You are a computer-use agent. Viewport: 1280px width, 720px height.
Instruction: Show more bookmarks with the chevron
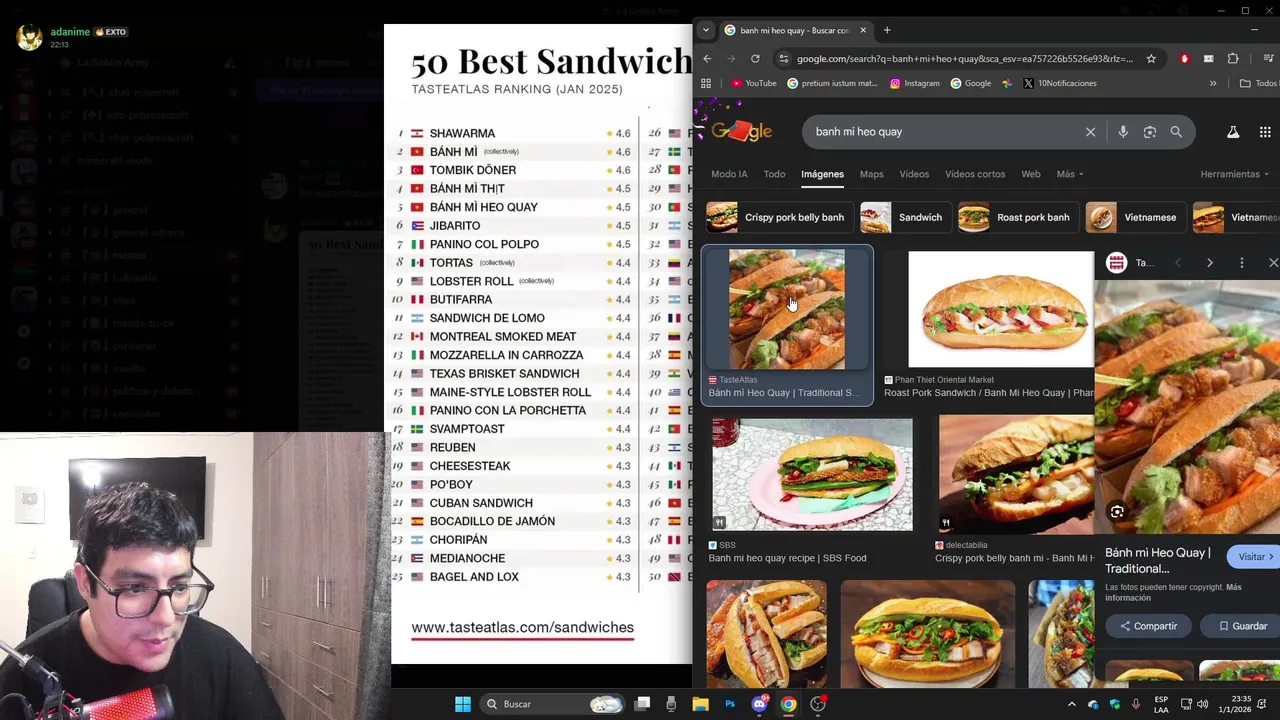pos(1213,83)
